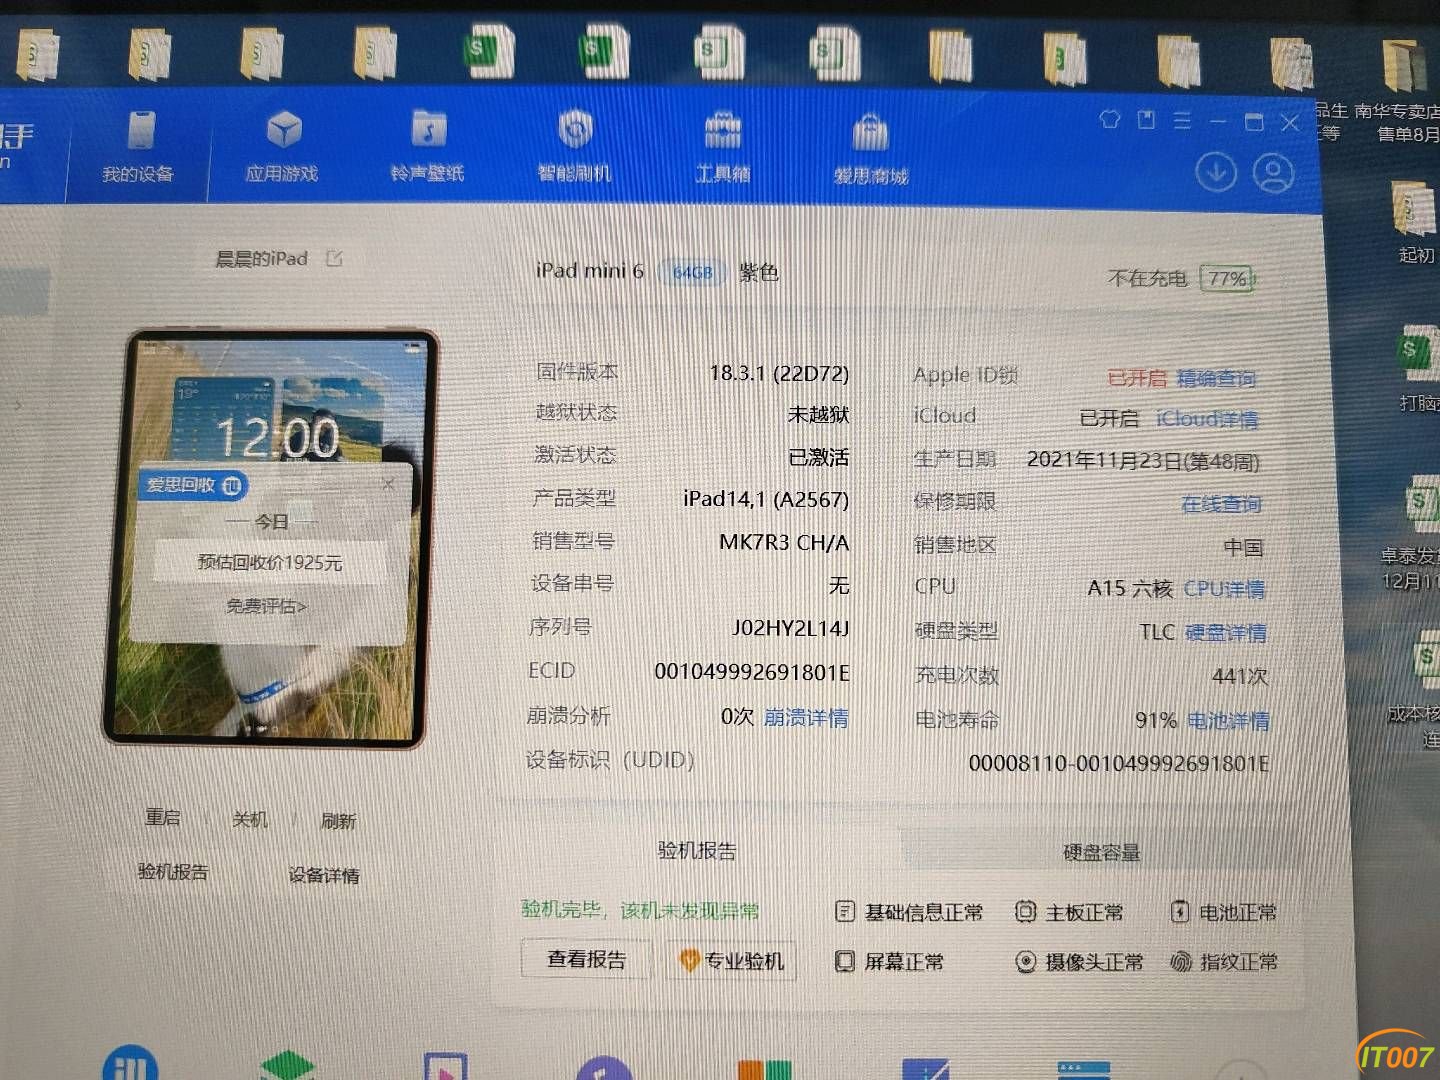Click the skin shirt icon in title bar
1440x1080 pixels.
(x=1109, y=119)
